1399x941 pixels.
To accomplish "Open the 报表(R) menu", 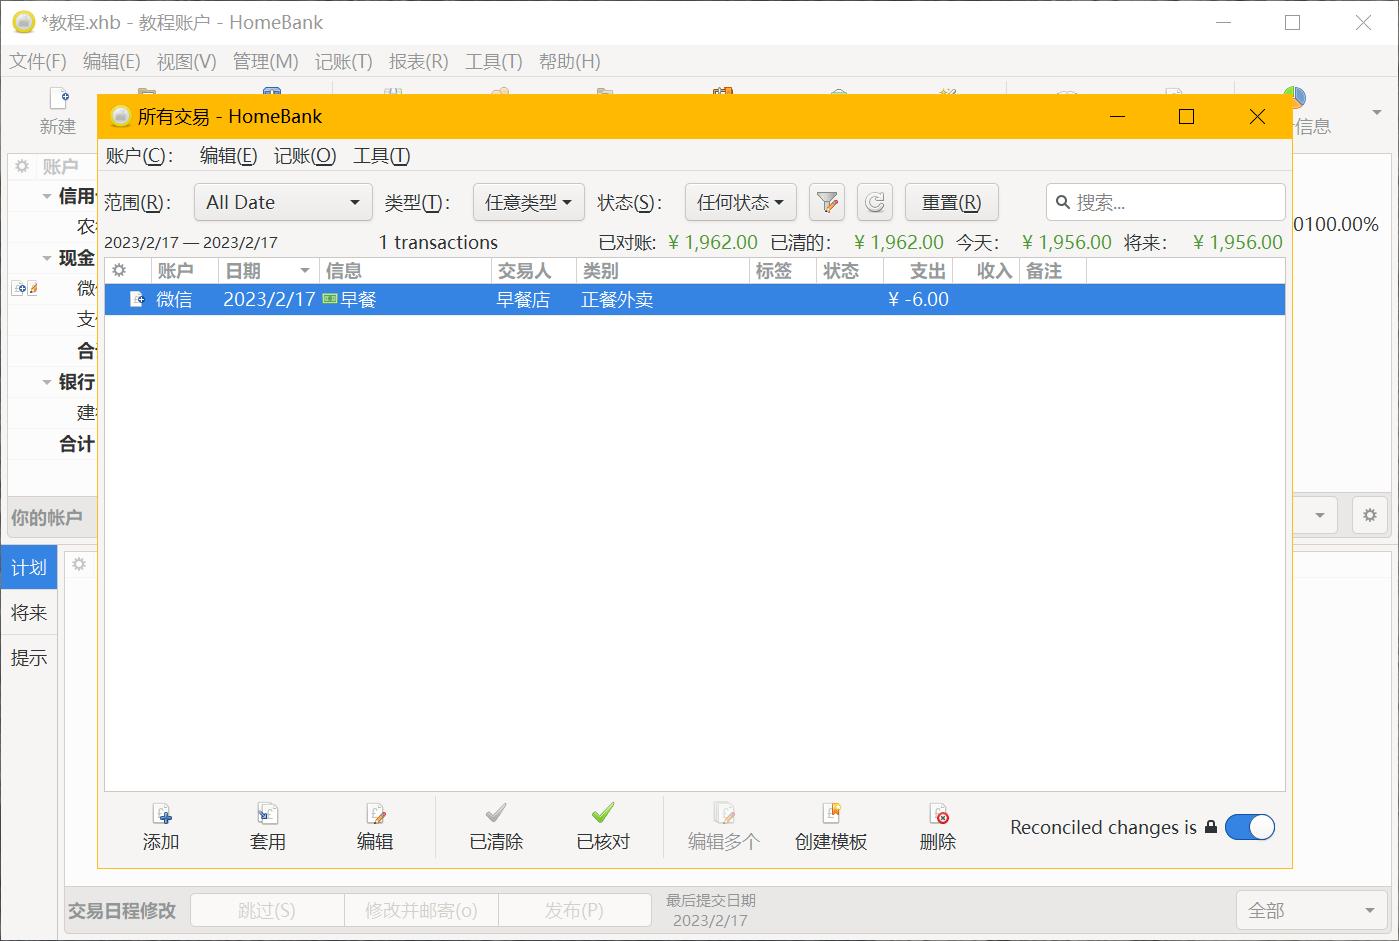I will tap(418, 61).
